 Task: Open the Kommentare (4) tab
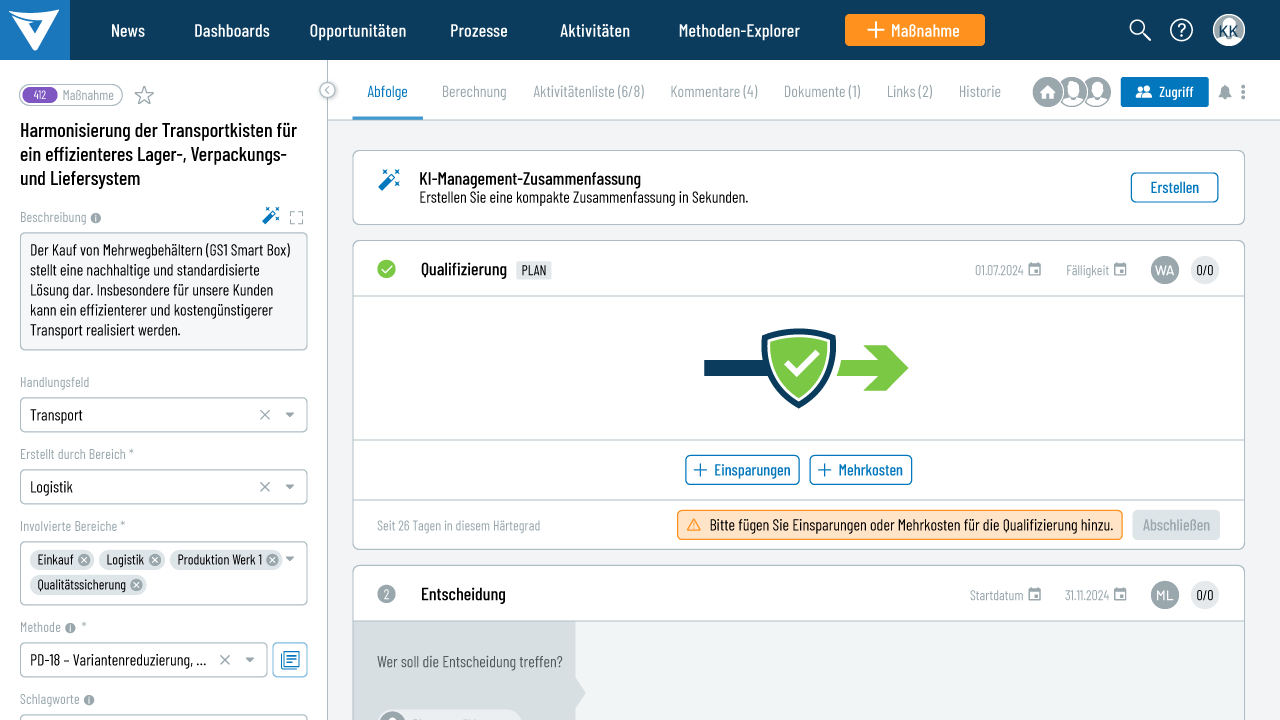(714, 92)
